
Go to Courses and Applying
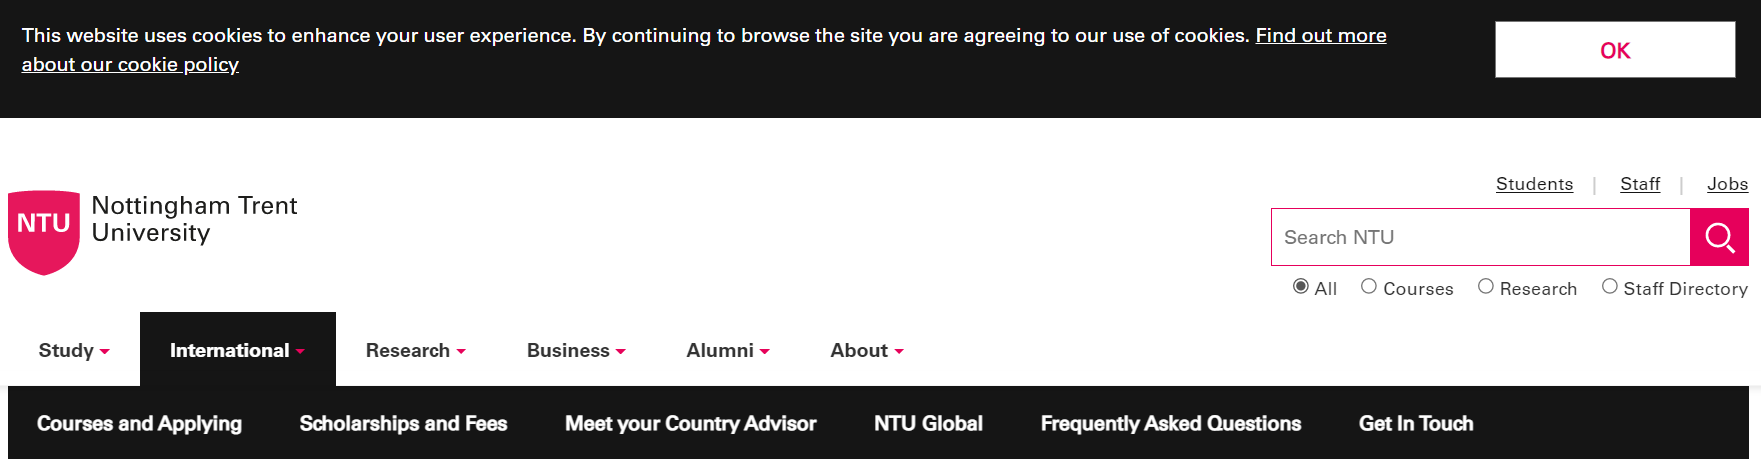click(x=139, y=424)
